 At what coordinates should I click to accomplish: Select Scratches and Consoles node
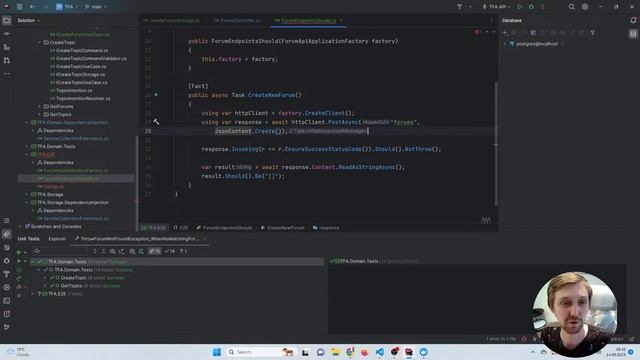[x=53, y=227]
